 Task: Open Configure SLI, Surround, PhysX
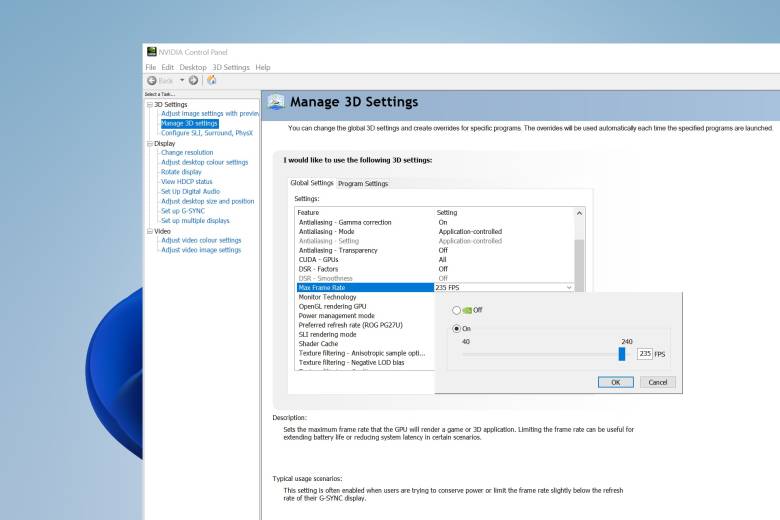pyautogui.click(x=207, y=133)
